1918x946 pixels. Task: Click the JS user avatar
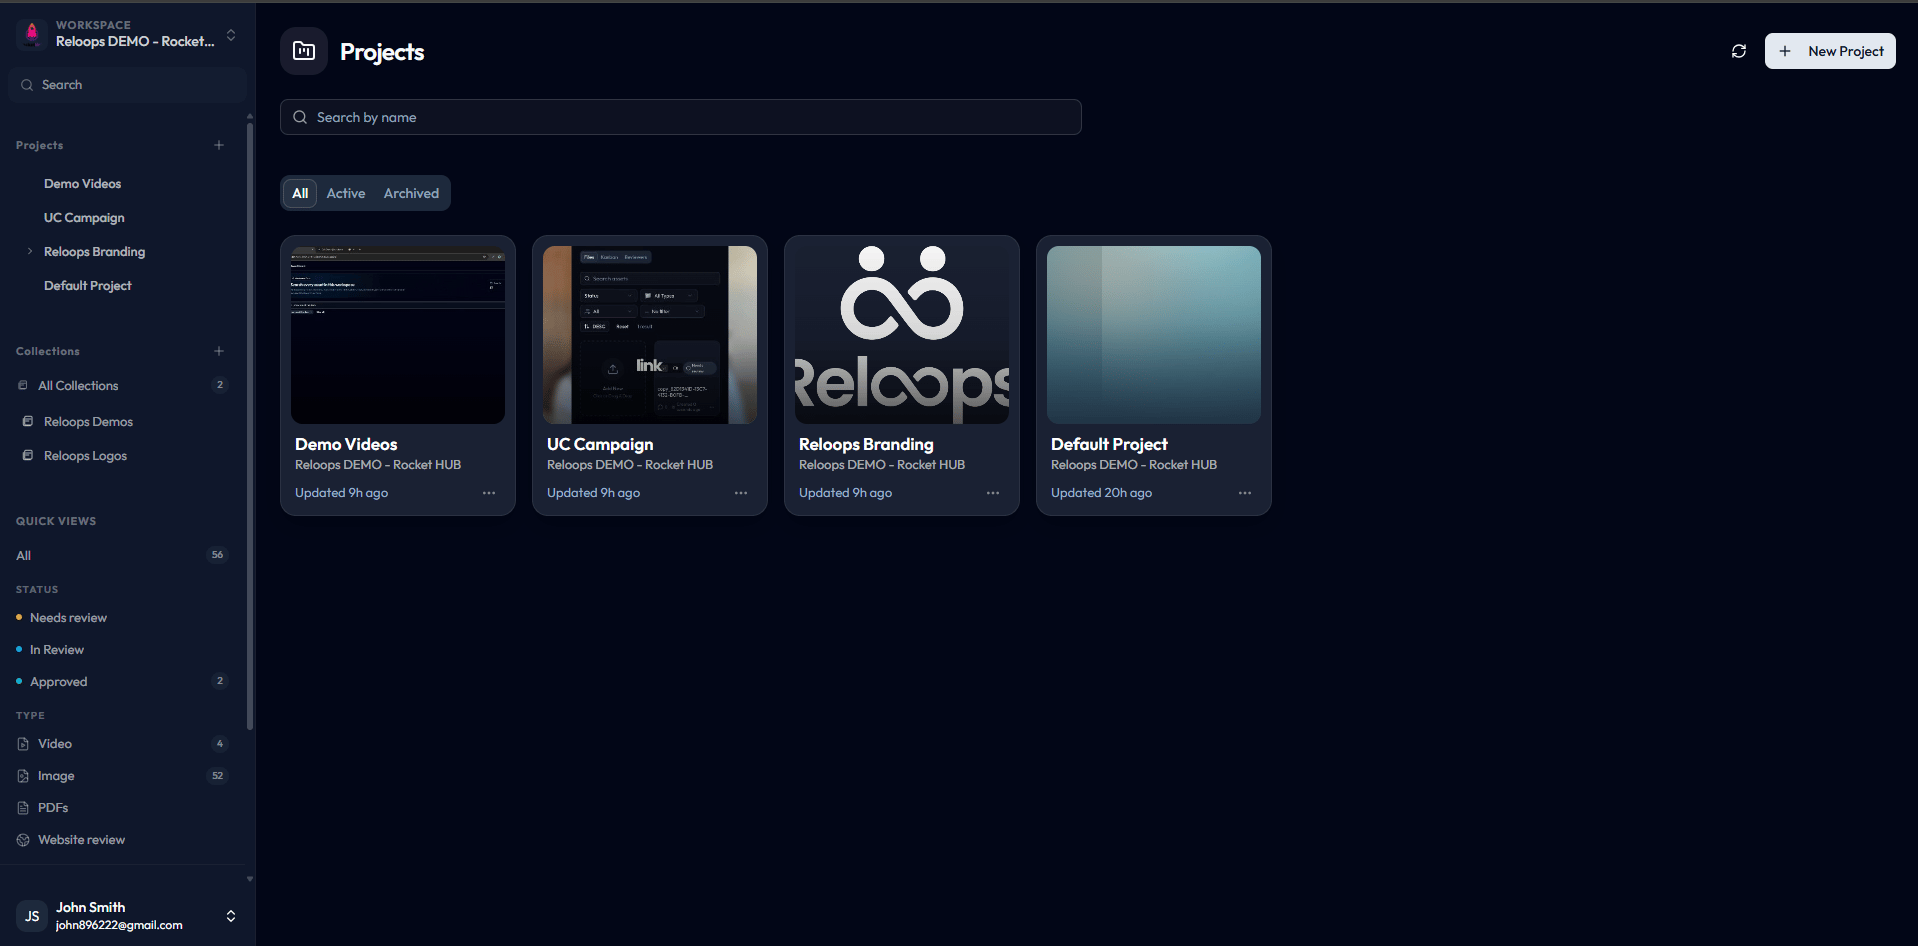tap(32, 916)
